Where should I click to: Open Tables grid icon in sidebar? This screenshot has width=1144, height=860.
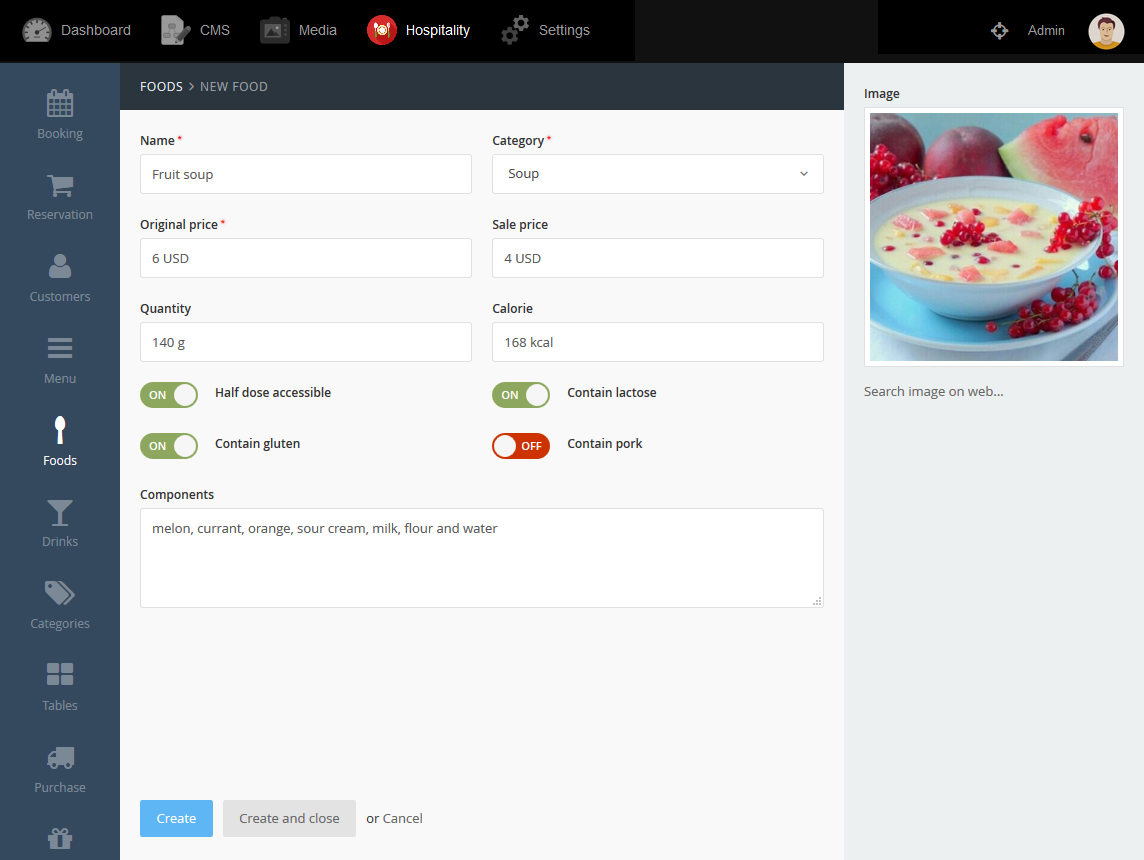coord(60,674)
